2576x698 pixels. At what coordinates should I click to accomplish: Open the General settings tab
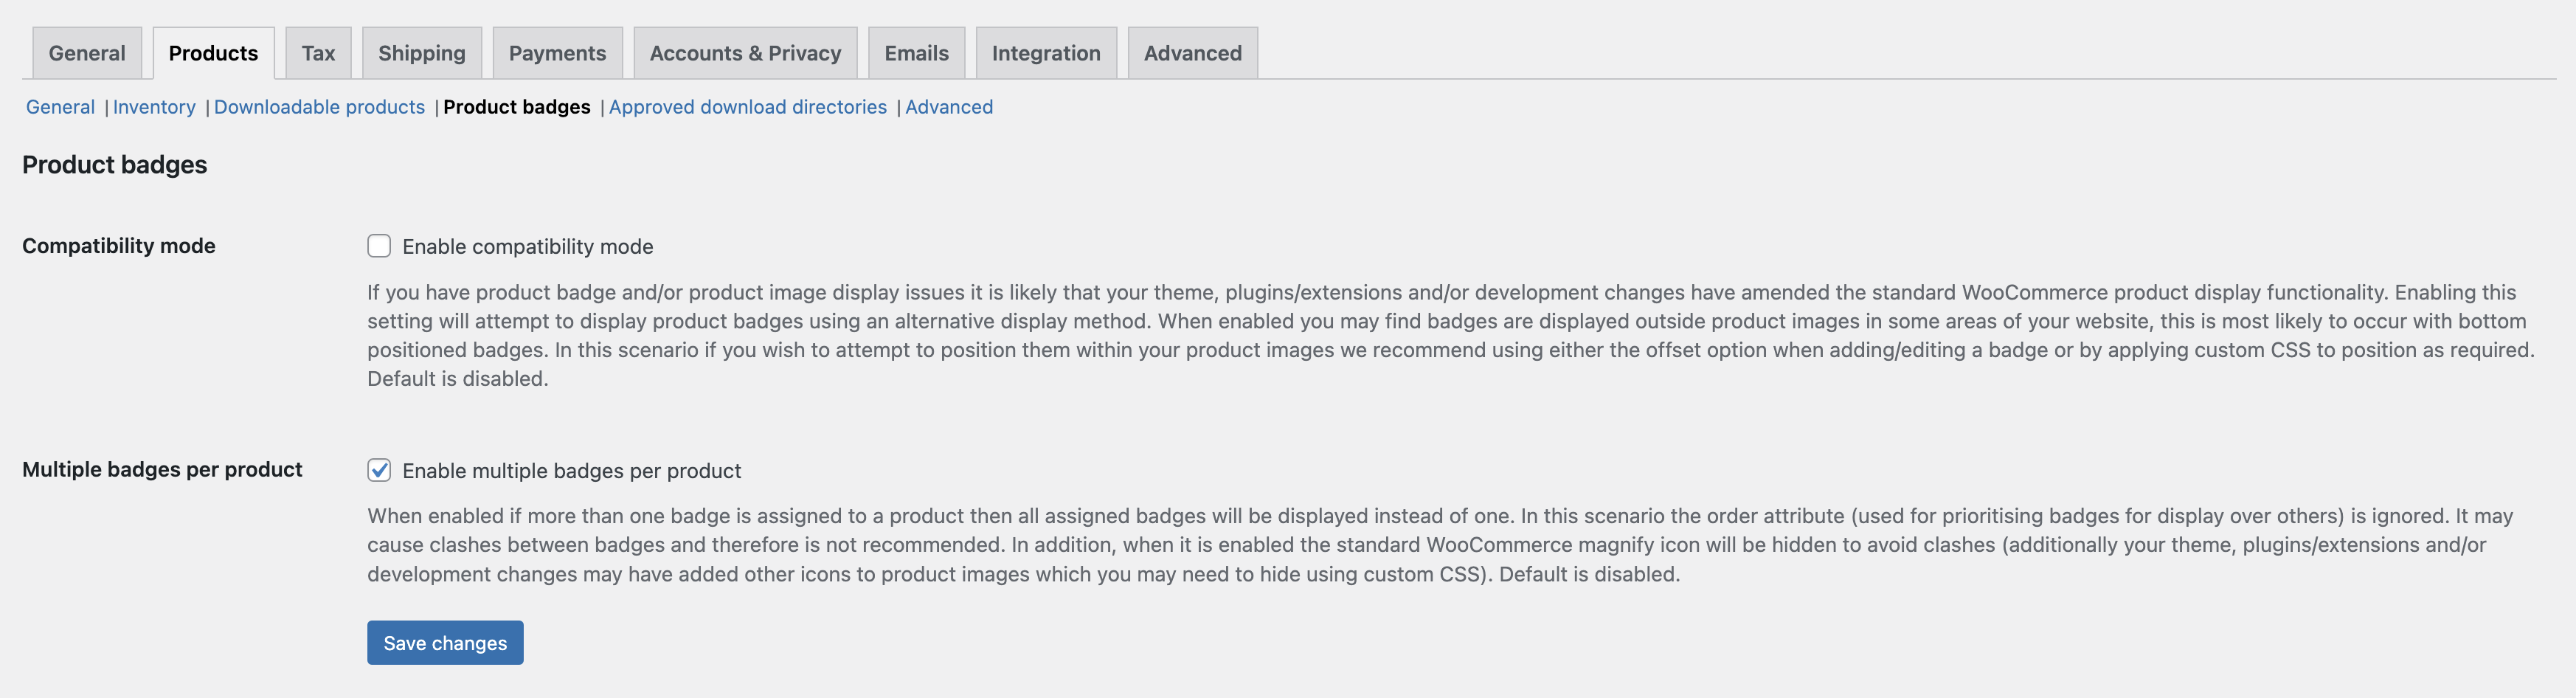(87, 53)
